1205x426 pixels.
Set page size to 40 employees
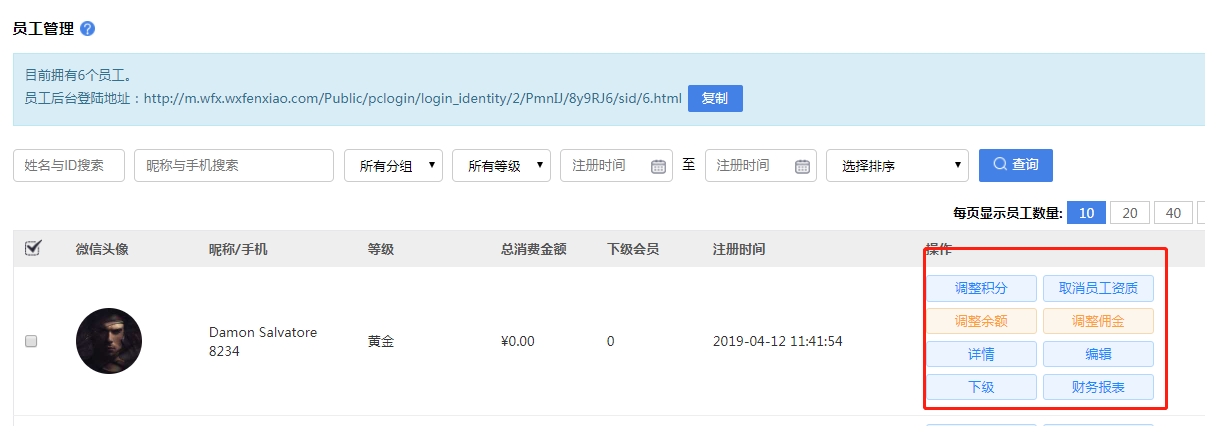(1173, 213)
